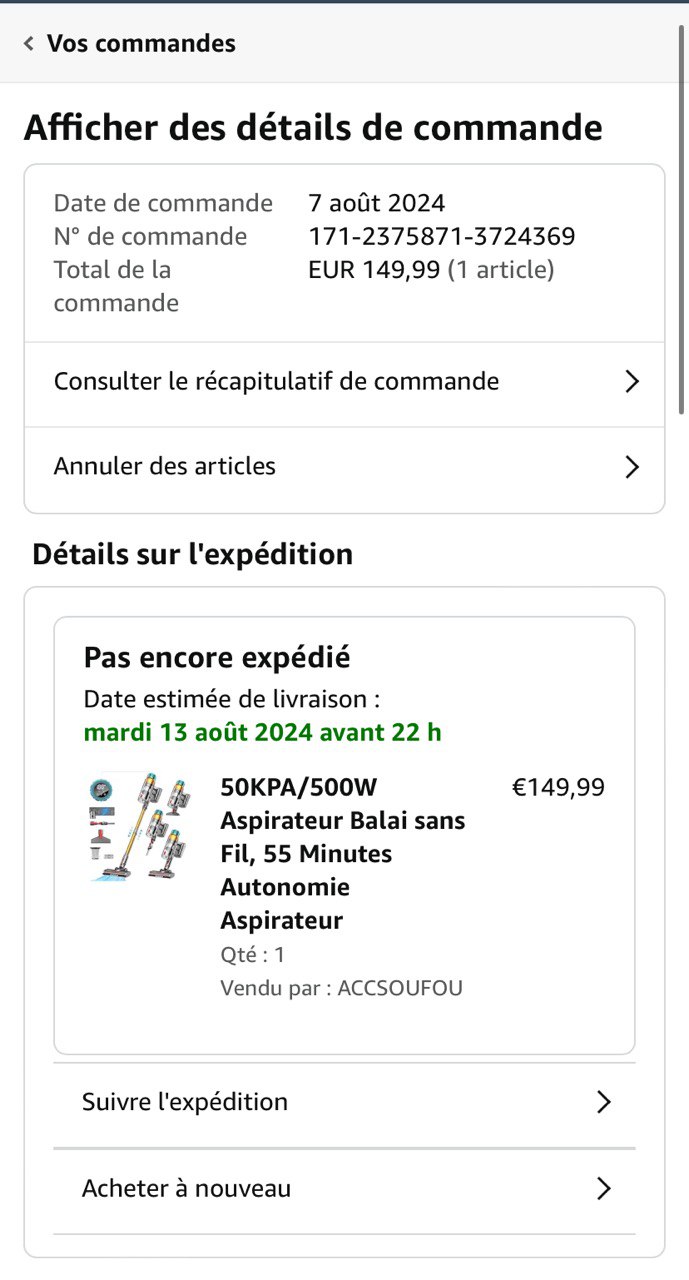
Task: Tap the back chevron beside Vos commandes
Action: pos(29,44)
